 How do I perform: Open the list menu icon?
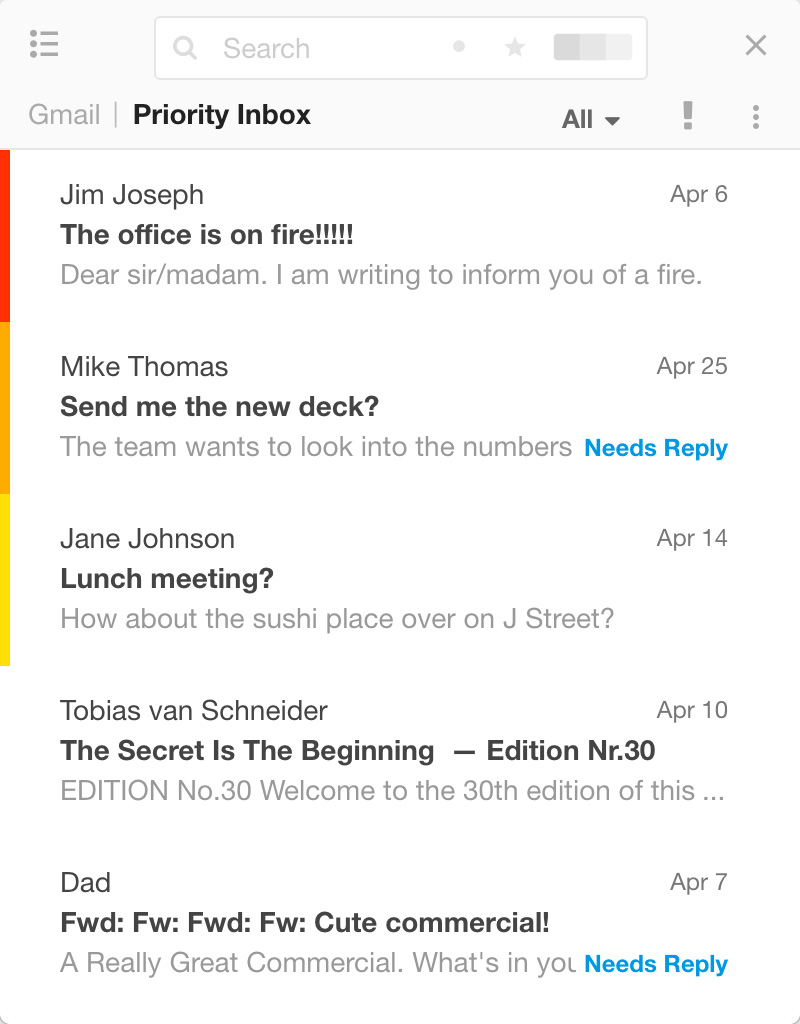click(44, 44)
